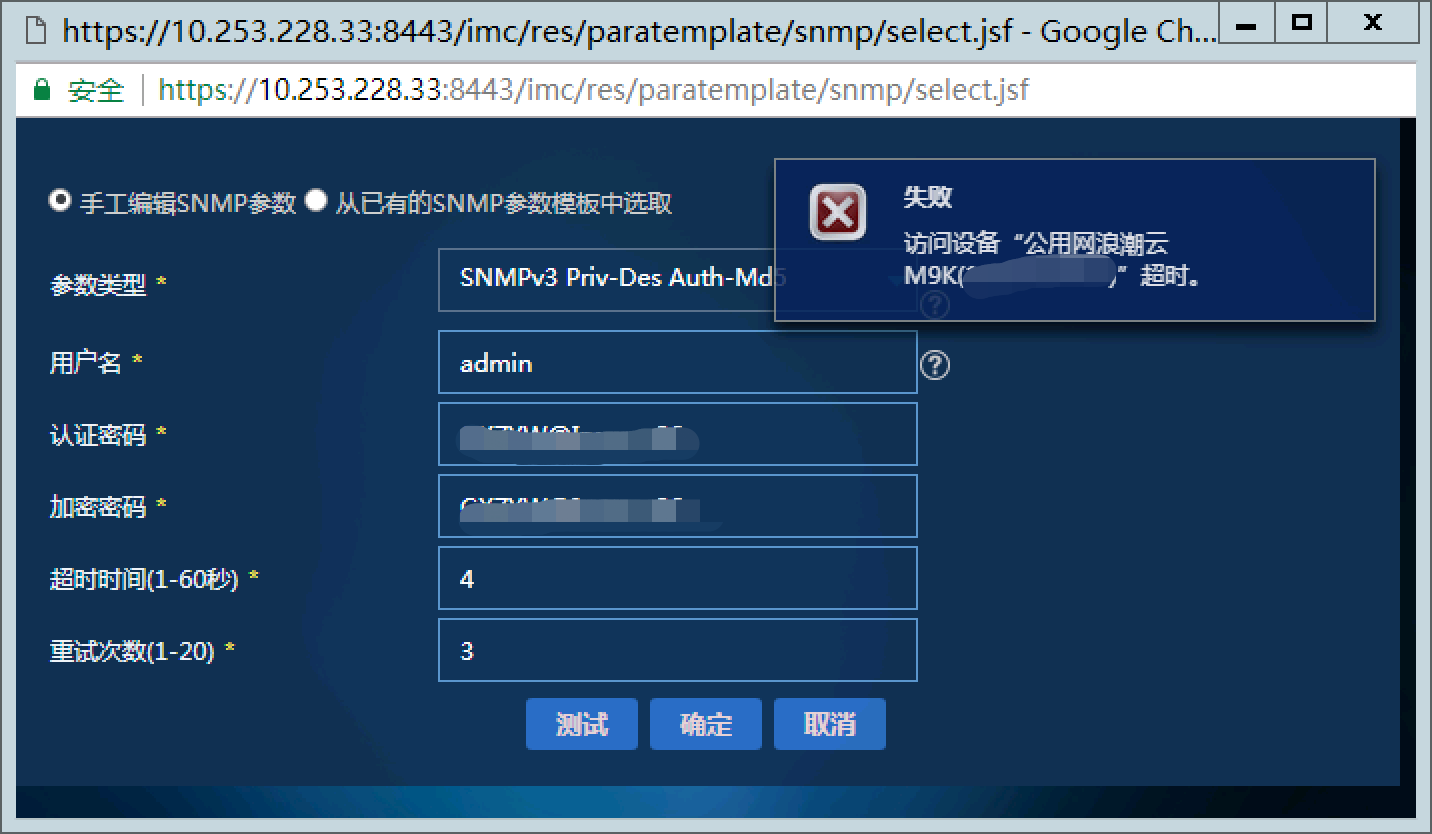The height and width of the screenshot is (834, 1432).
Task: Click the help icon beside username field
Action: pos(934,365)
